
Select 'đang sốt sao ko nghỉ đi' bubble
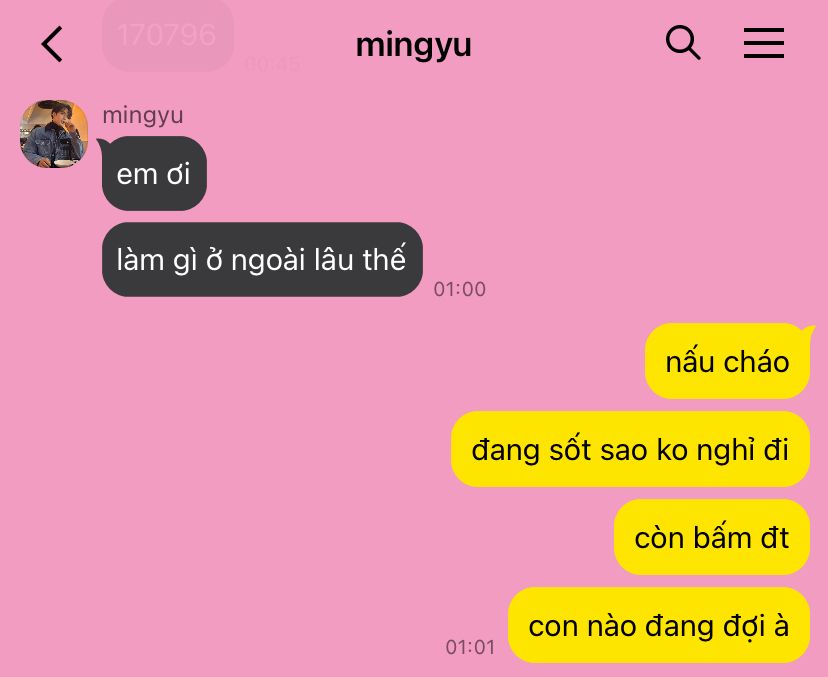point(631,449)
